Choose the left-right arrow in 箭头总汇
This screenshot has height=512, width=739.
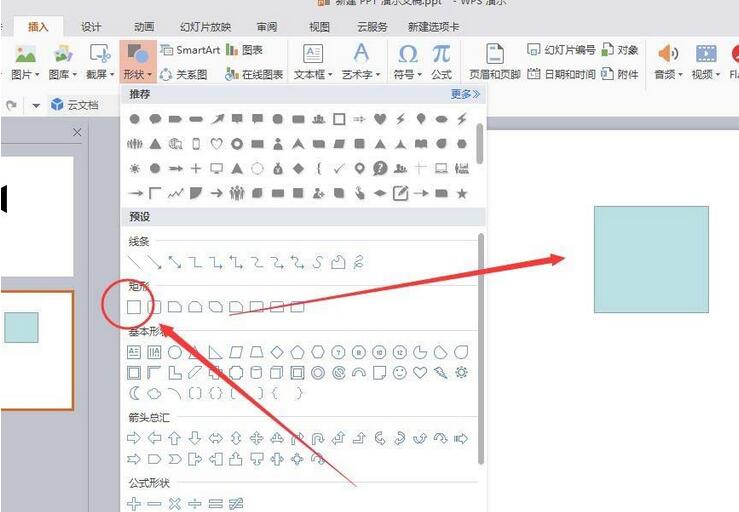click(216, 438)
